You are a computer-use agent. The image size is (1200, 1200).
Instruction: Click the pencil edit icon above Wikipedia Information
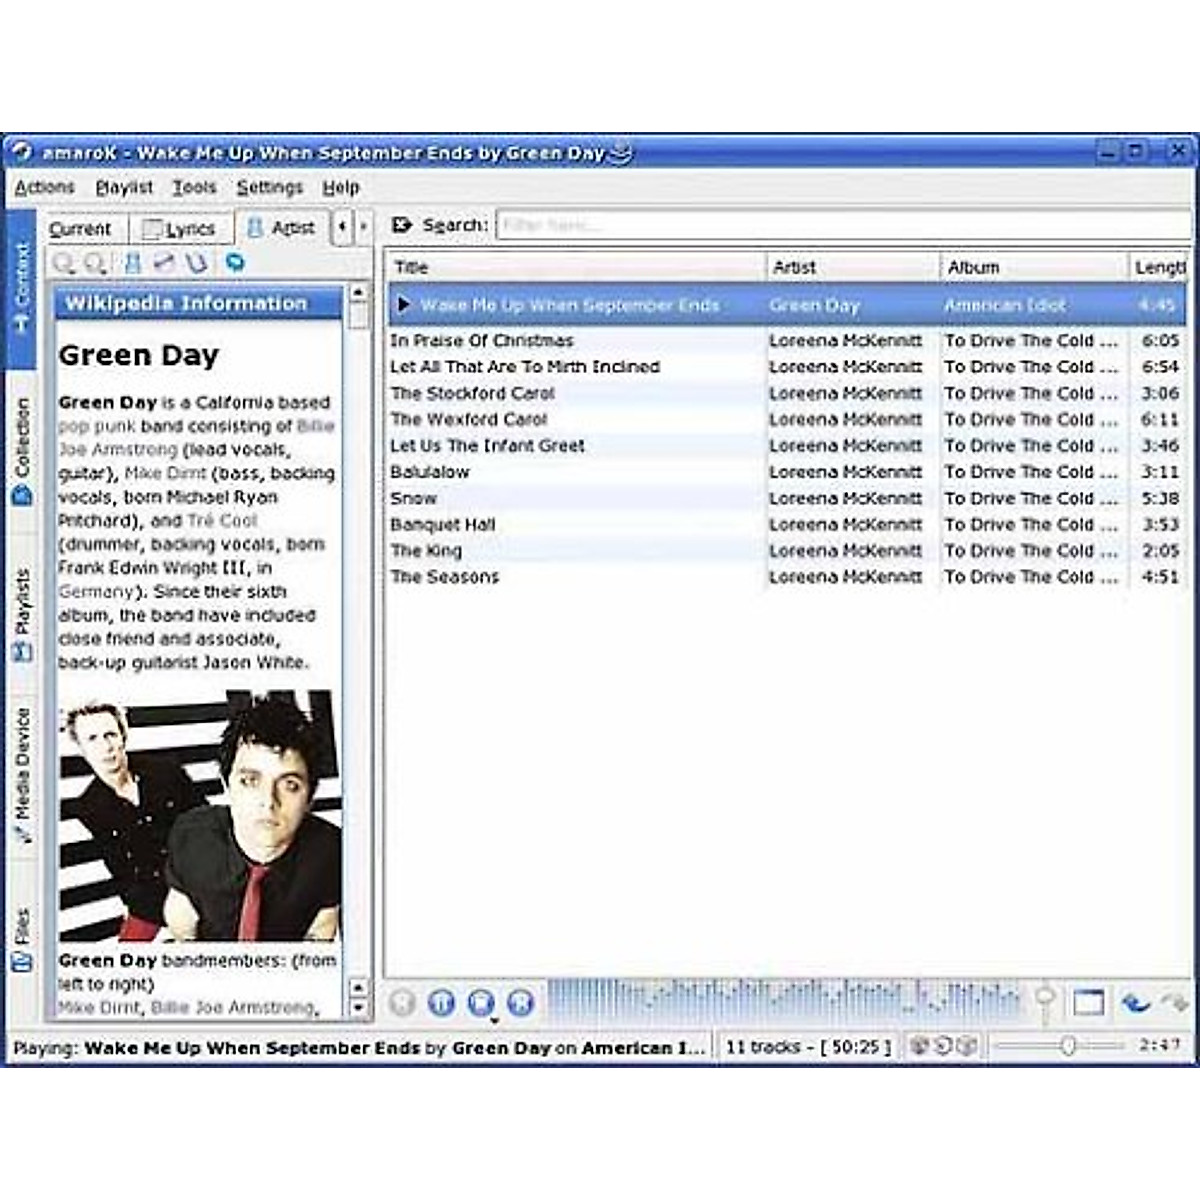[162, 265]
